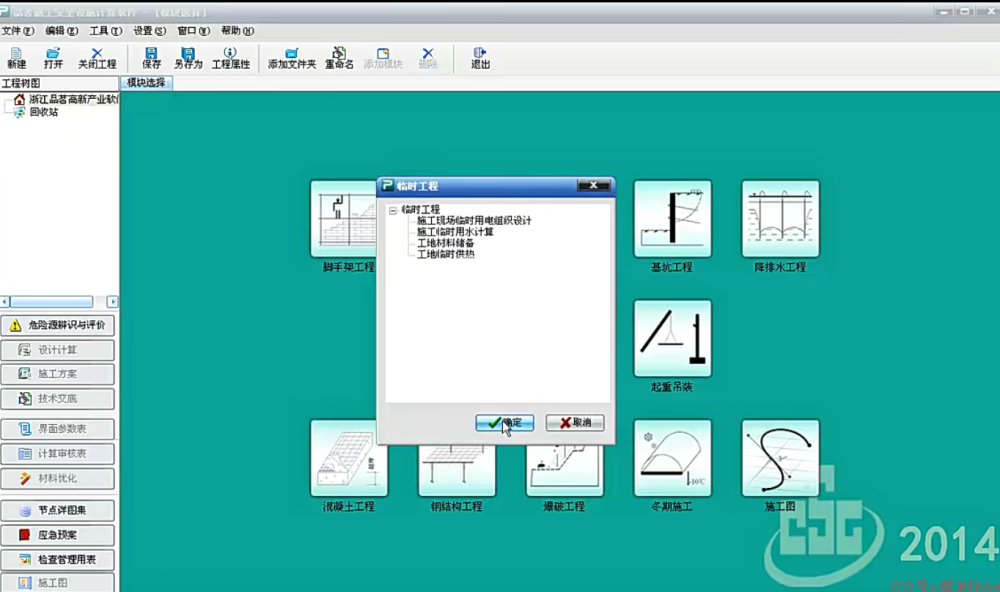This screenshot has height=592, width=1000.
Task: Collapse the 临时工程 tree node
Action: [x=392, y=210]
